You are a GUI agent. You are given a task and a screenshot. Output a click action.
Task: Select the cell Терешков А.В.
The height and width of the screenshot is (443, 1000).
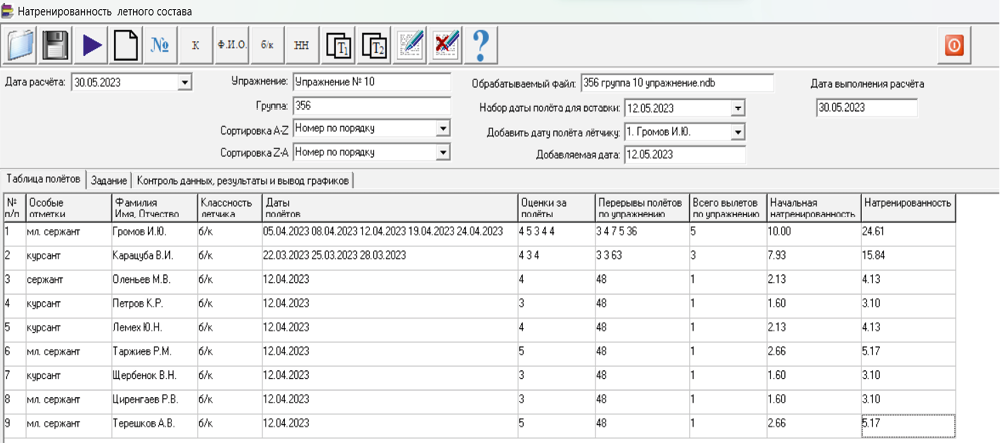click(x=152, y=425)
